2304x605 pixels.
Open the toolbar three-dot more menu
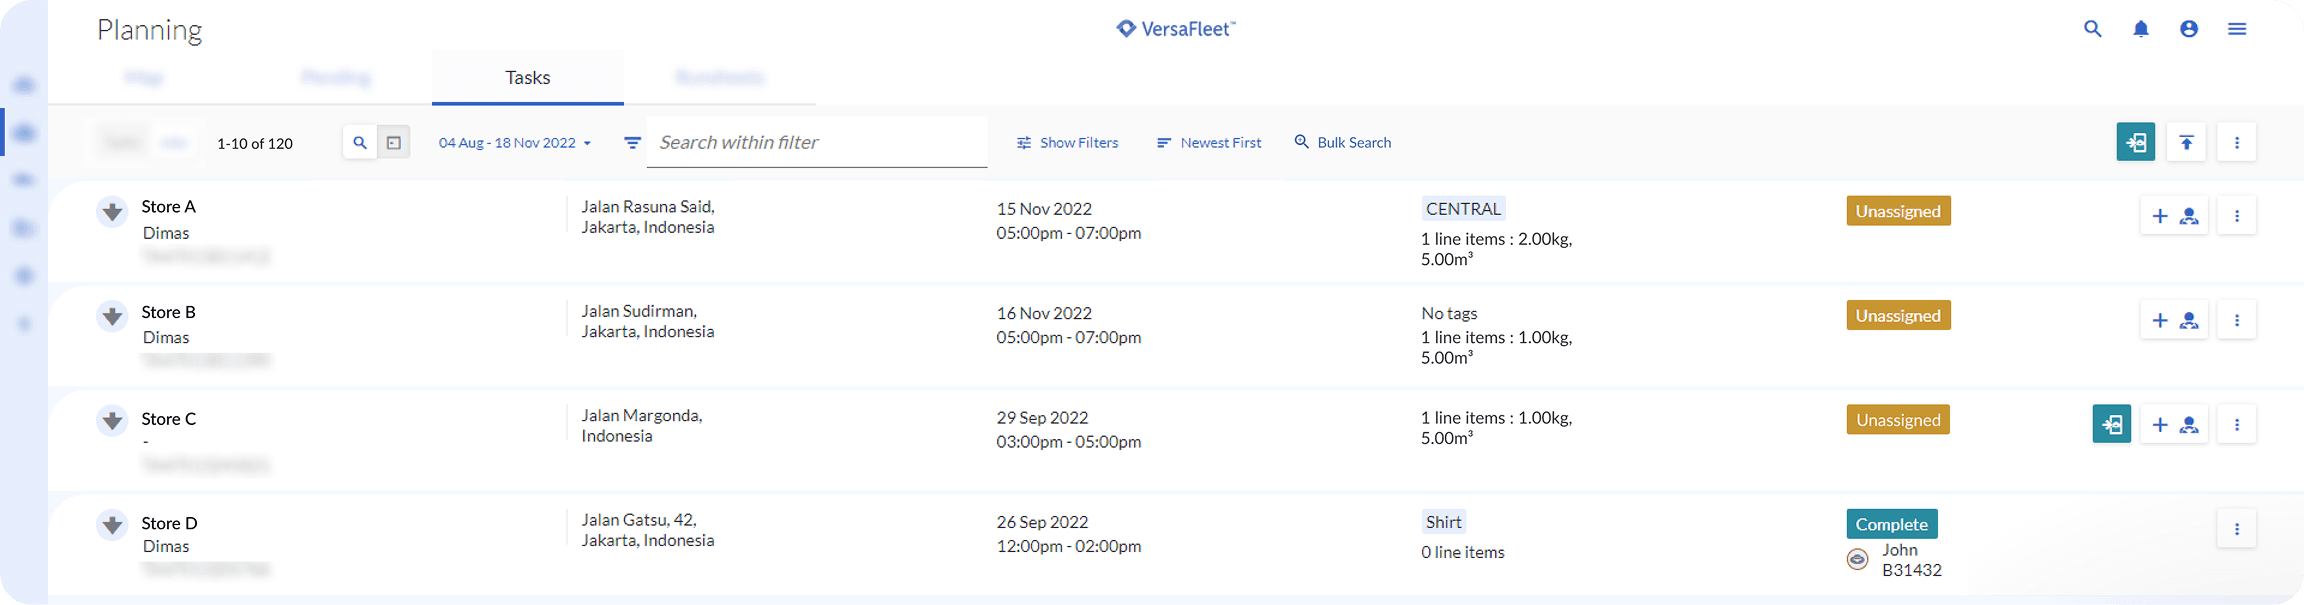2237,142
